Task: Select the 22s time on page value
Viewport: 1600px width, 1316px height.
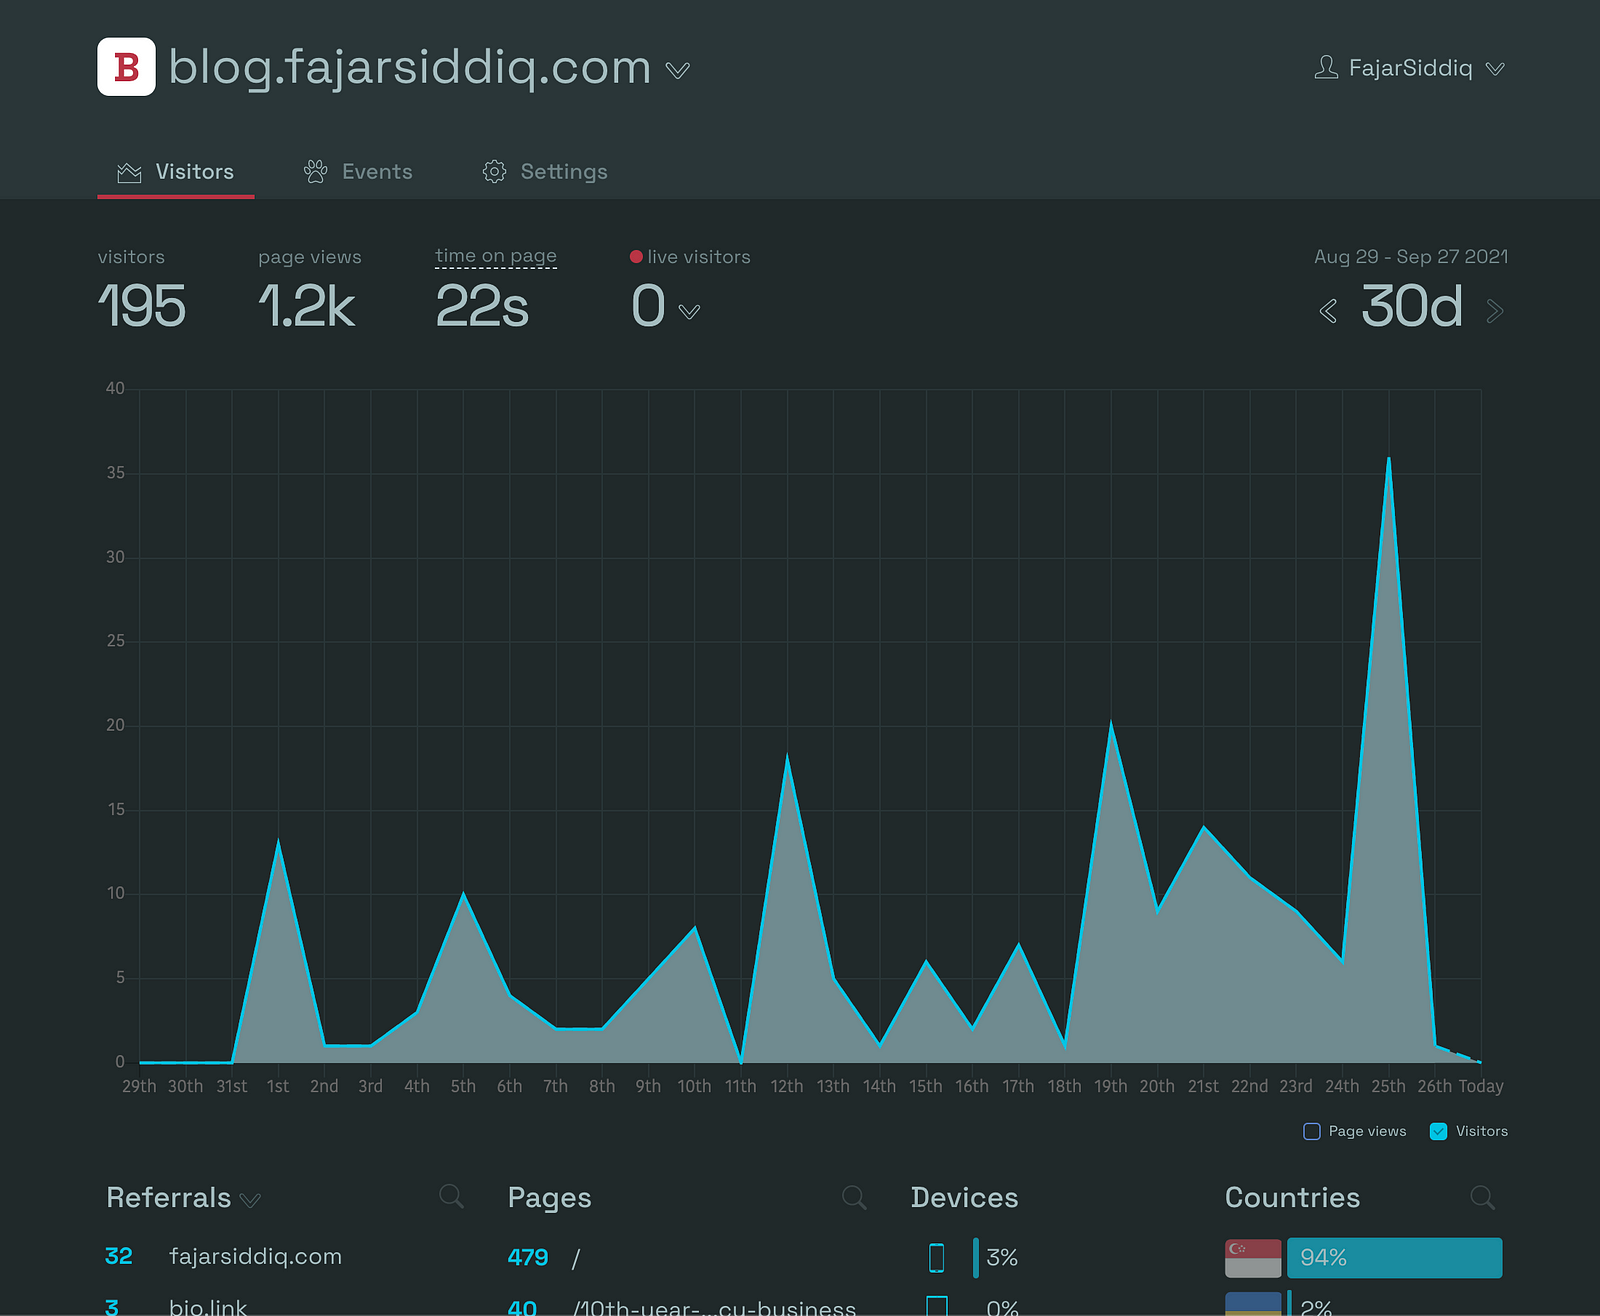Action: (482, 306)
